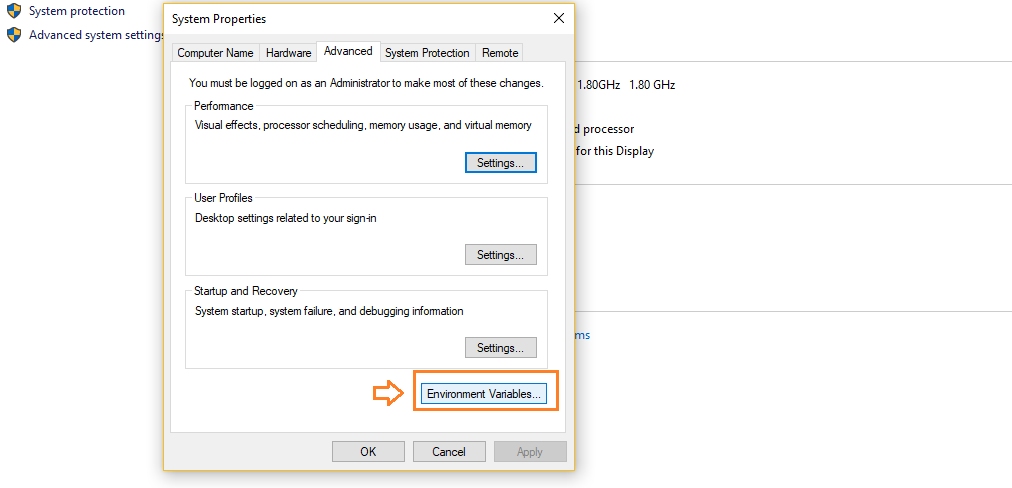Open Startup and Recovery Settings button

[500, 348]
